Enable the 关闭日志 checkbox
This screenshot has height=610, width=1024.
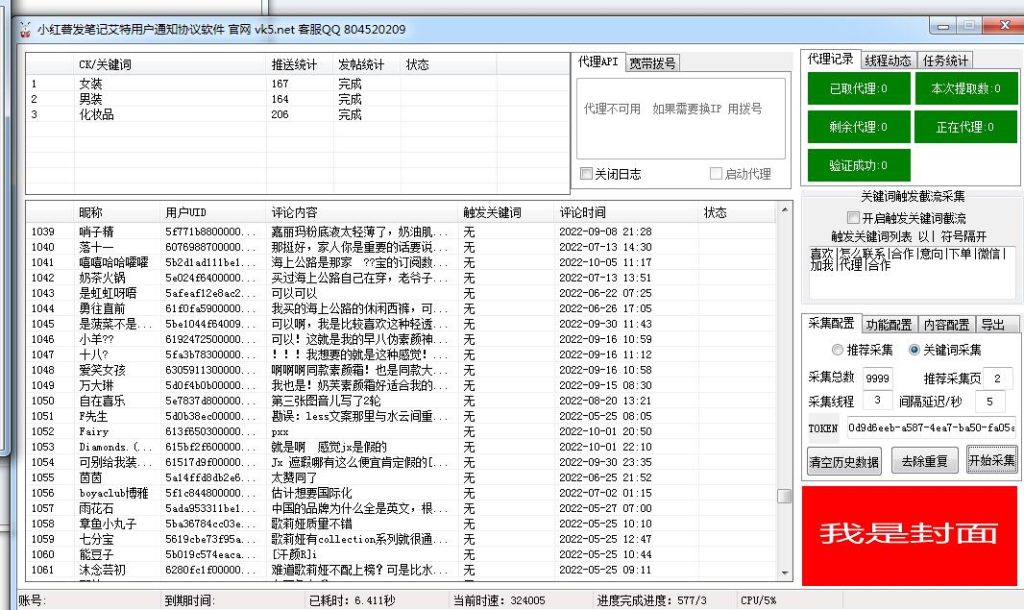click(586, 173)
